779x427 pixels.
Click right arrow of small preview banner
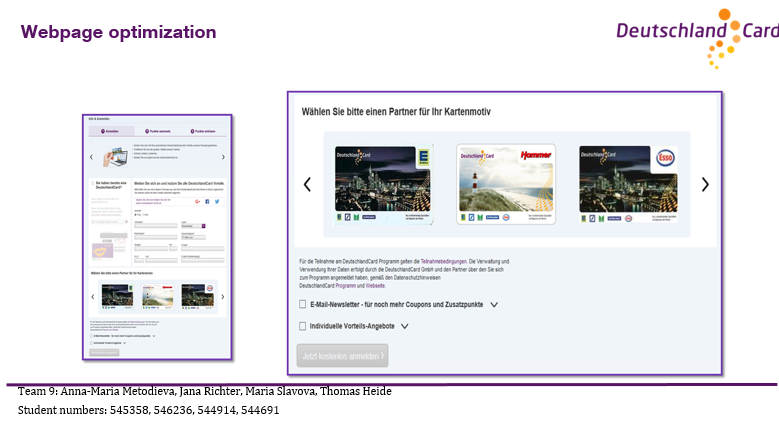223,157
